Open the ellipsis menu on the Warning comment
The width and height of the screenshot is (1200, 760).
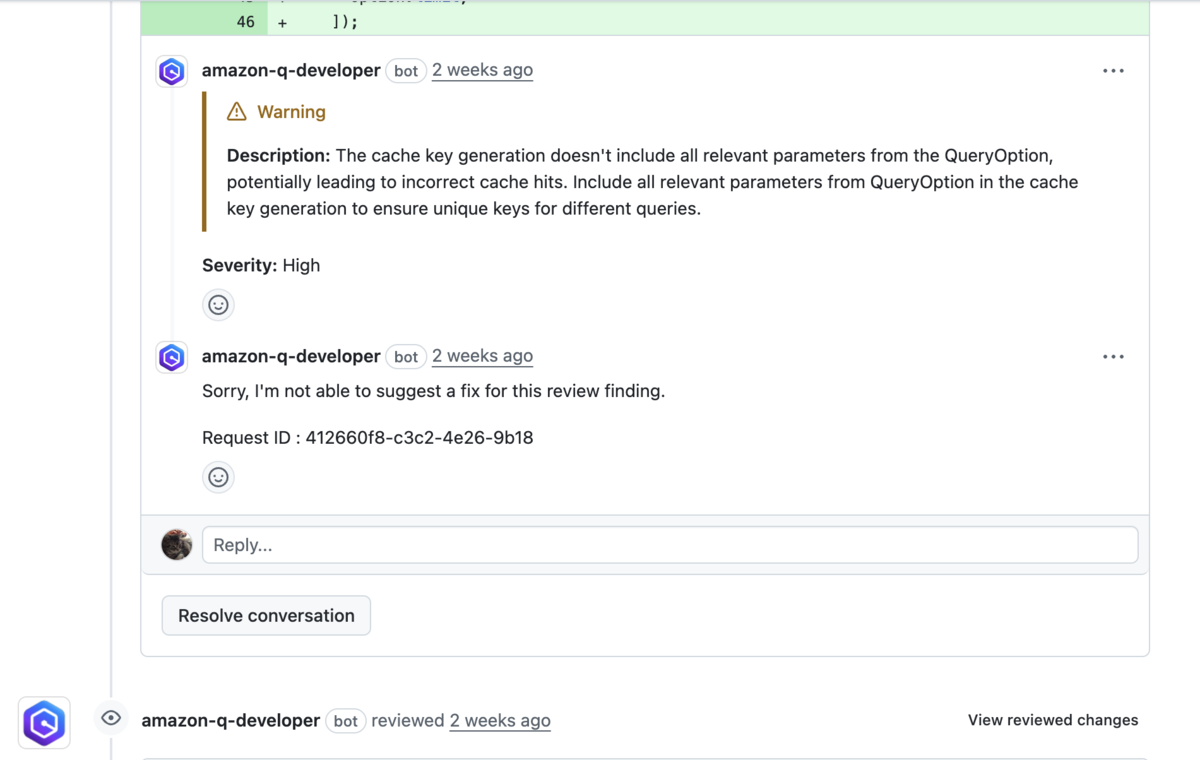(1113, 70)
